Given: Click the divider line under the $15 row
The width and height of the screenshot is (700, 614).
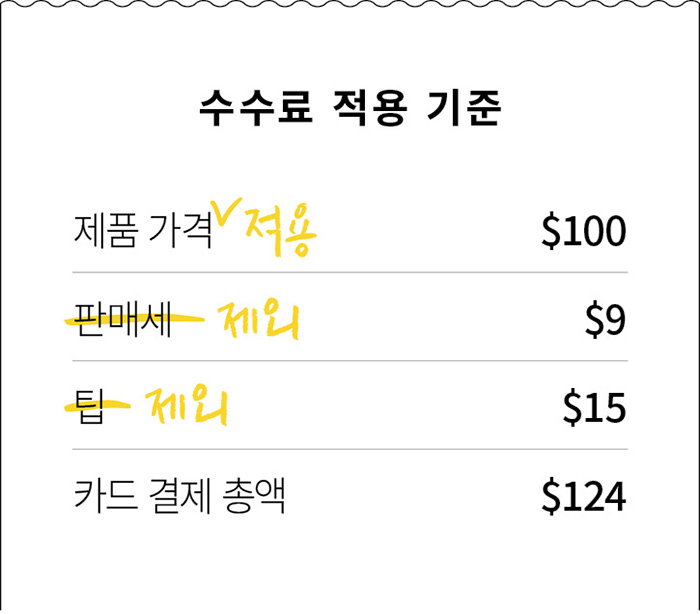Looking at the screenshot, I should pos(350,449).
